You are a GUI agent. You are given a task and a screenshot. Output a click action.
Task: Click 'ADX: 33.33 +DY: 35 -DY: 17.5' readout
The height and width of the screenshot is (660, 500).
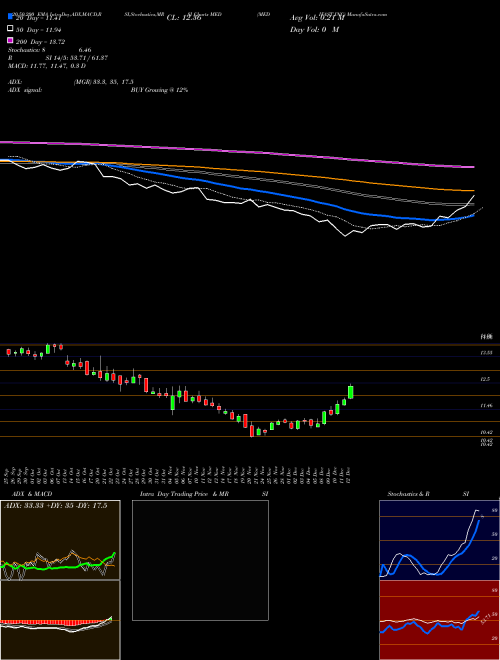[x=56, y=505]
